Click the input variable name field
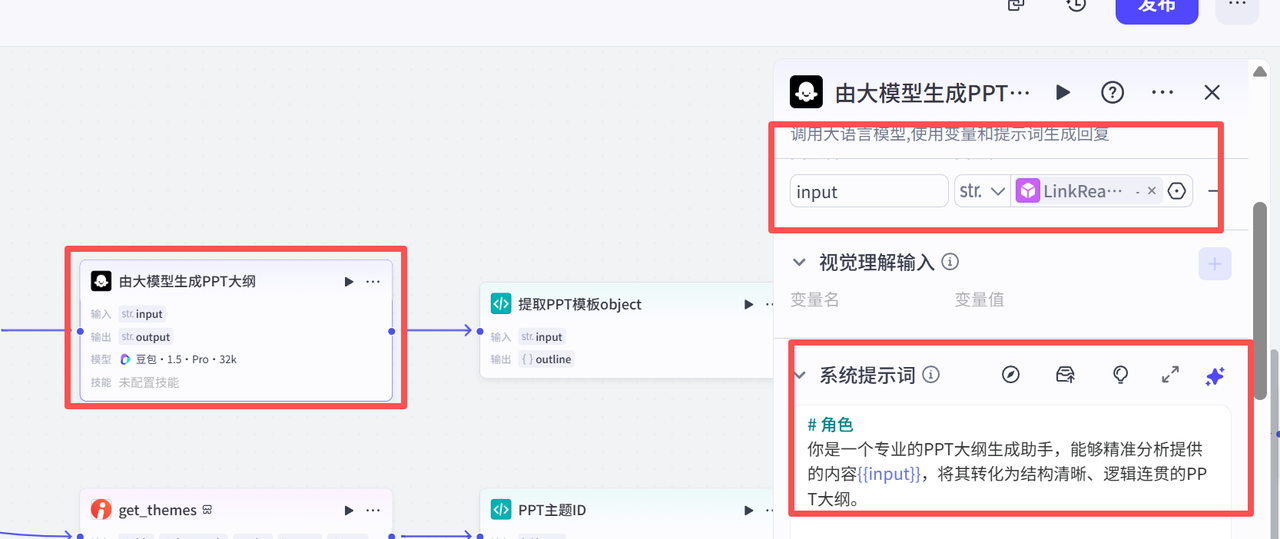Screen dimensions: 1280x539 tap(869, 191)
